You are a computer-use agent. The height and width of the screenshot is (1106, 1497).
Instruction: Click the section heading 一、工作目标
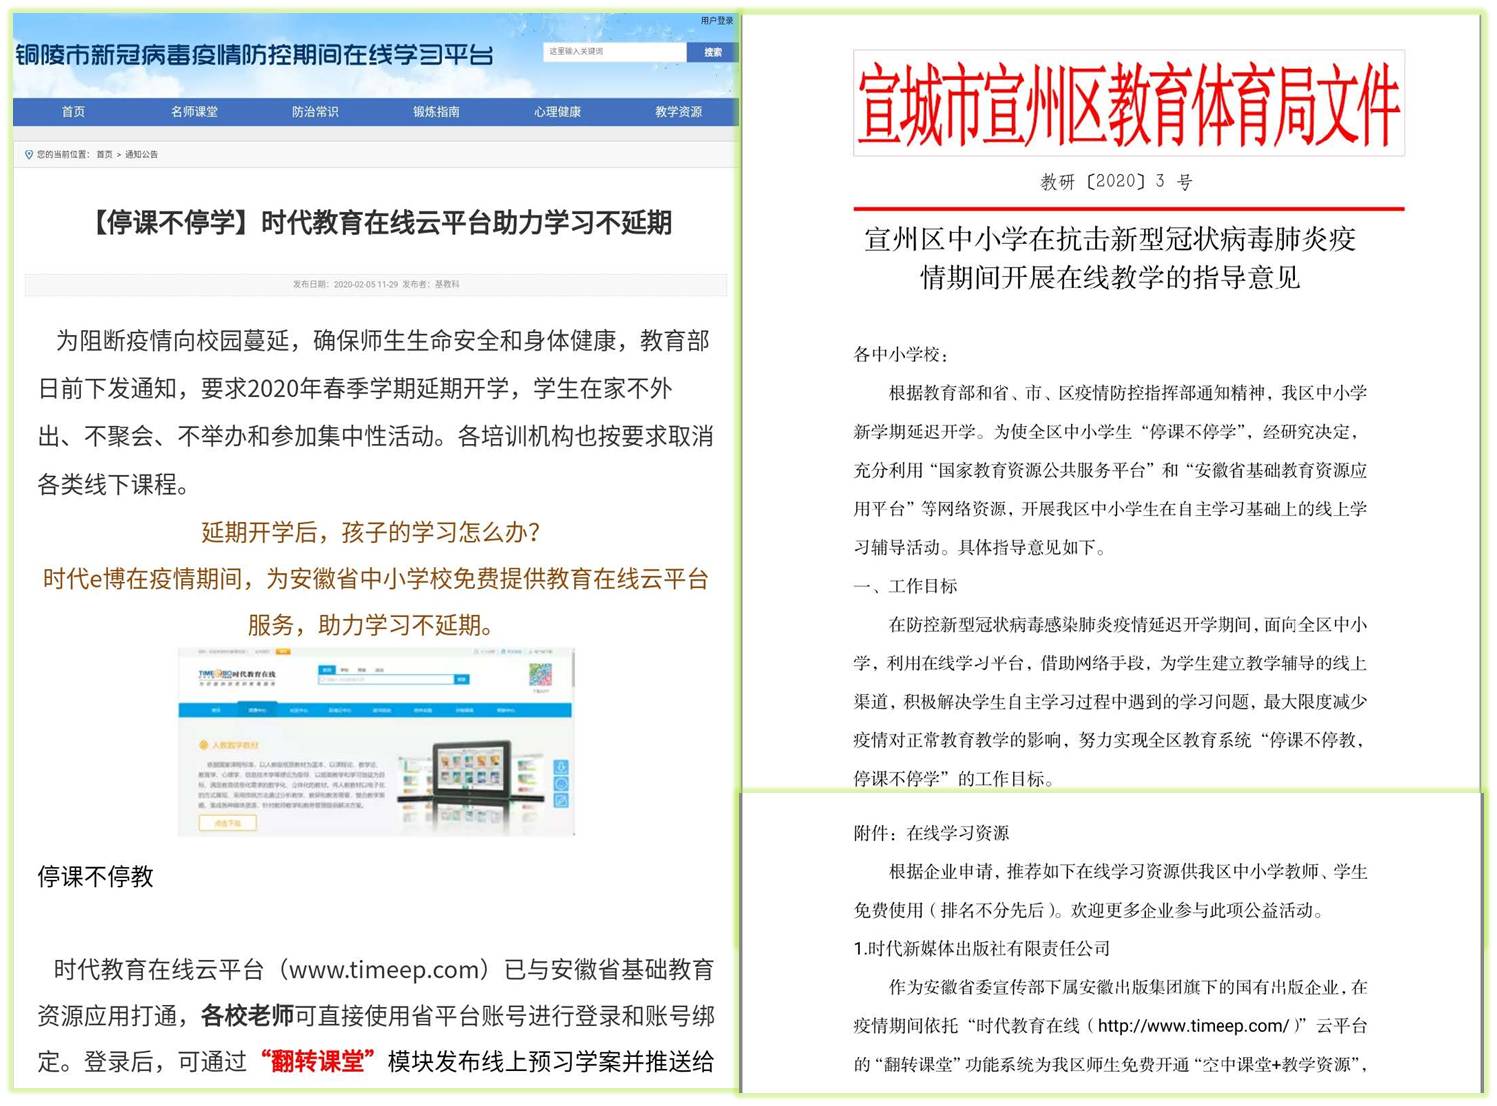[905, 586]
